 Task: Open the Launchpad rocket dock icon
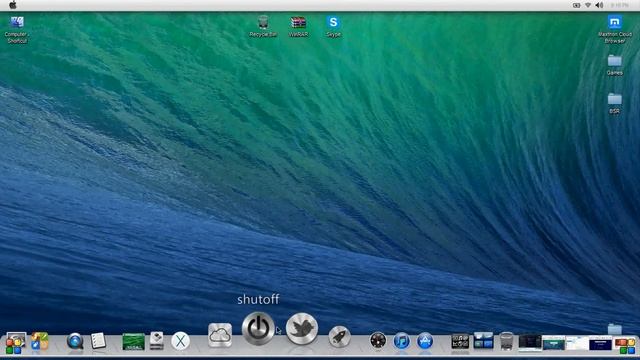[339, 337]
